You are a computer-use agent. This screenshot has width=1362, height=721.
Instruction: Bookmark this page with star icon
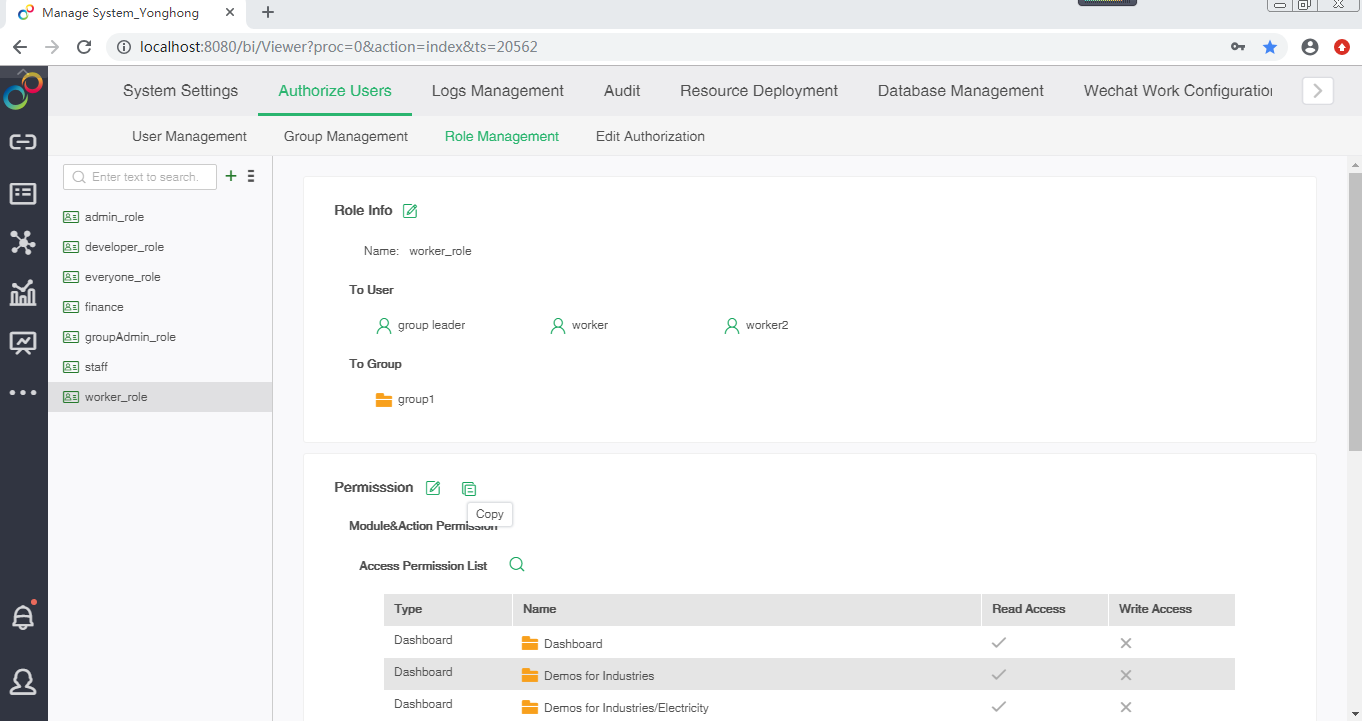pos(1270,47)
